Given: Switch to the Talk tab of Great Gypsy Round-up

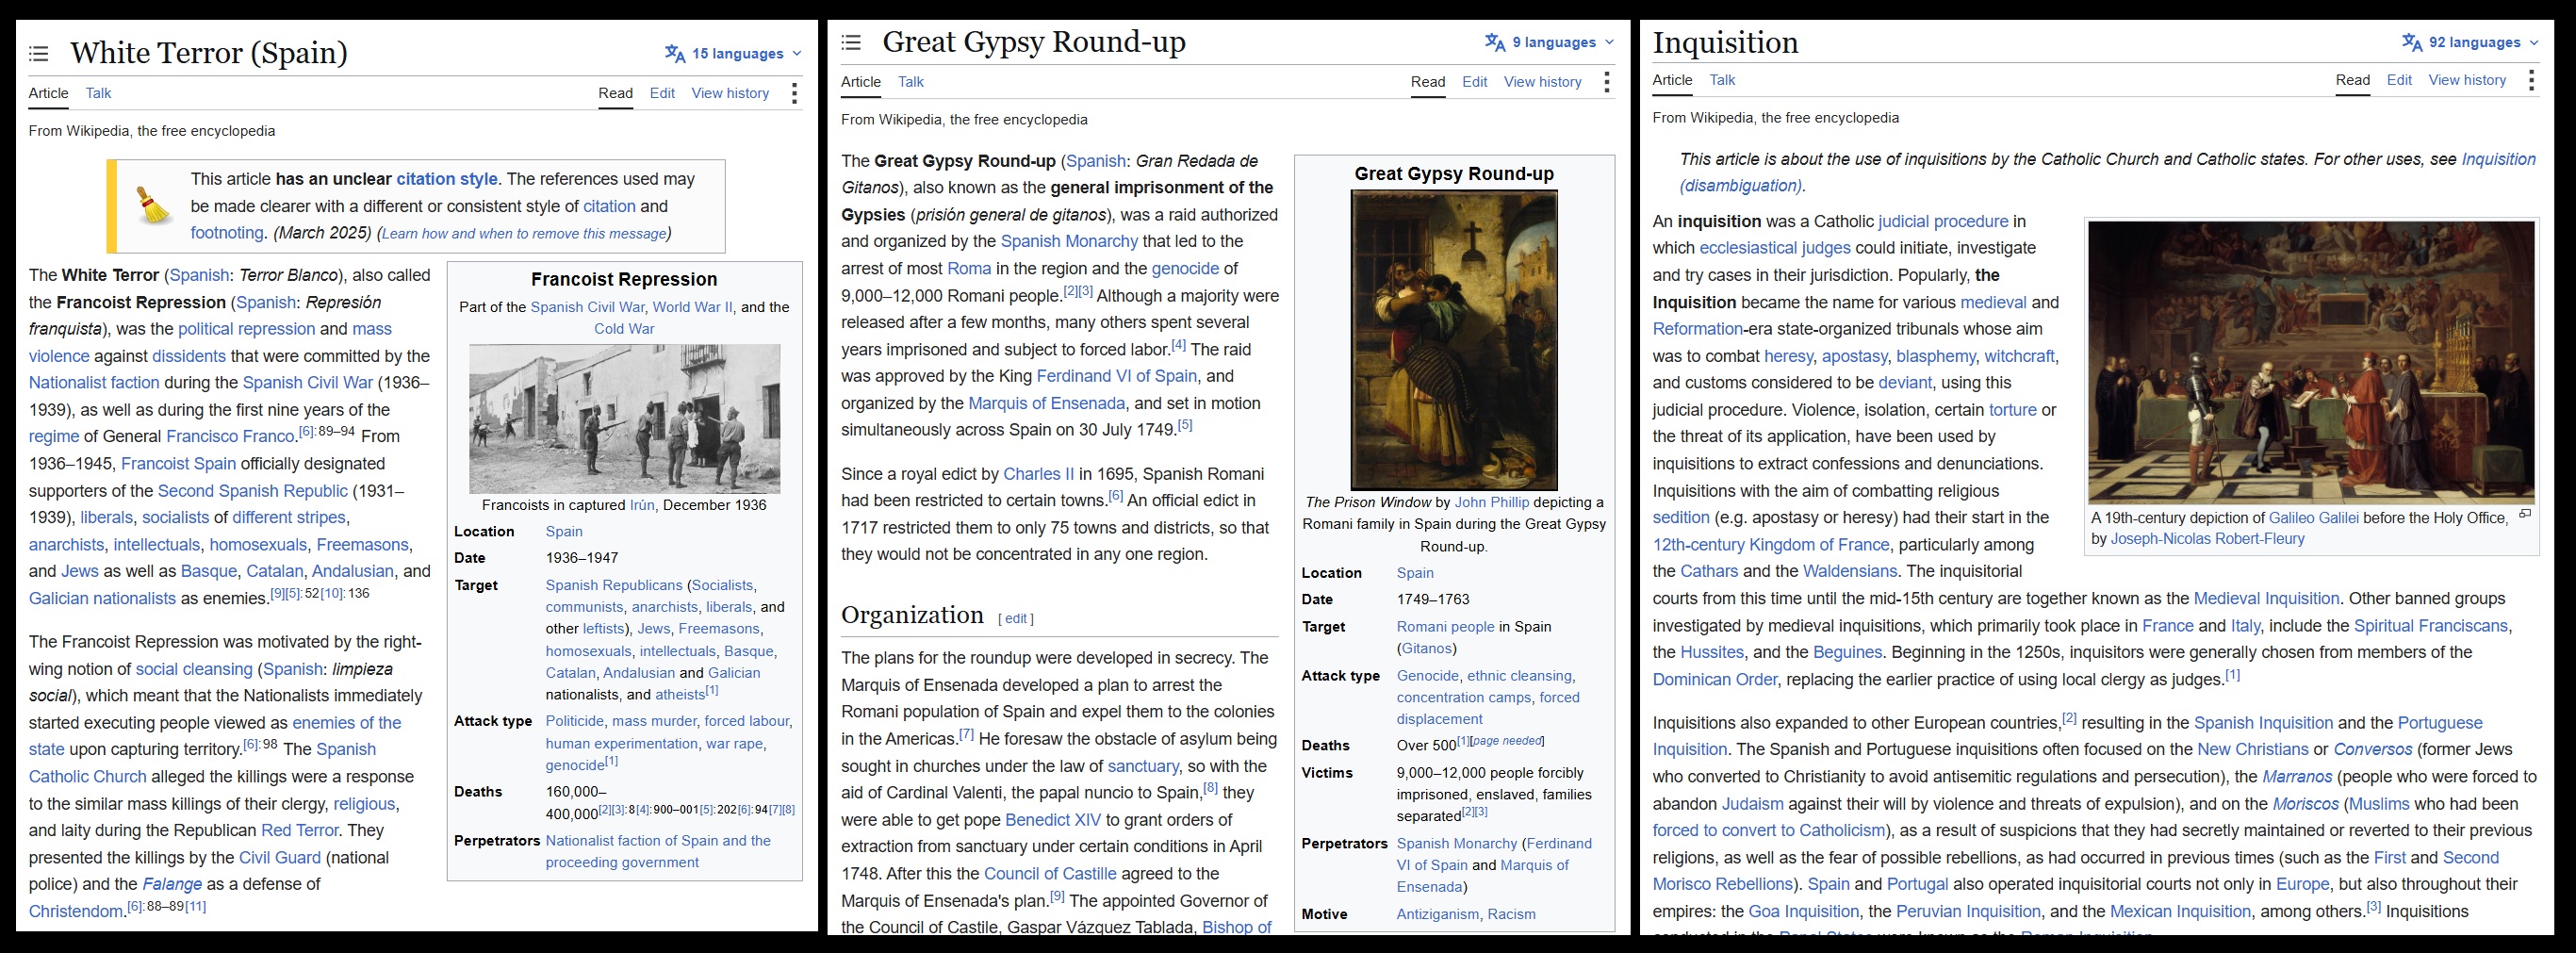Looking at the screenshot, I should click(x=910, y=82).
